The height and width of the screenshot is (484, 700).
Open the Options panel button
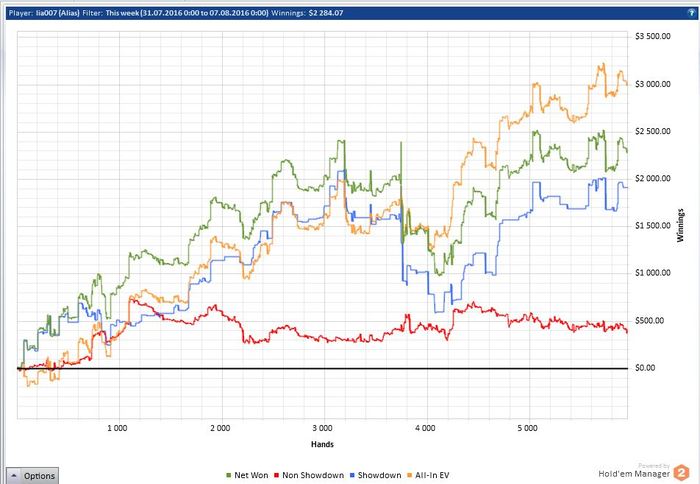tap(32, 476)
